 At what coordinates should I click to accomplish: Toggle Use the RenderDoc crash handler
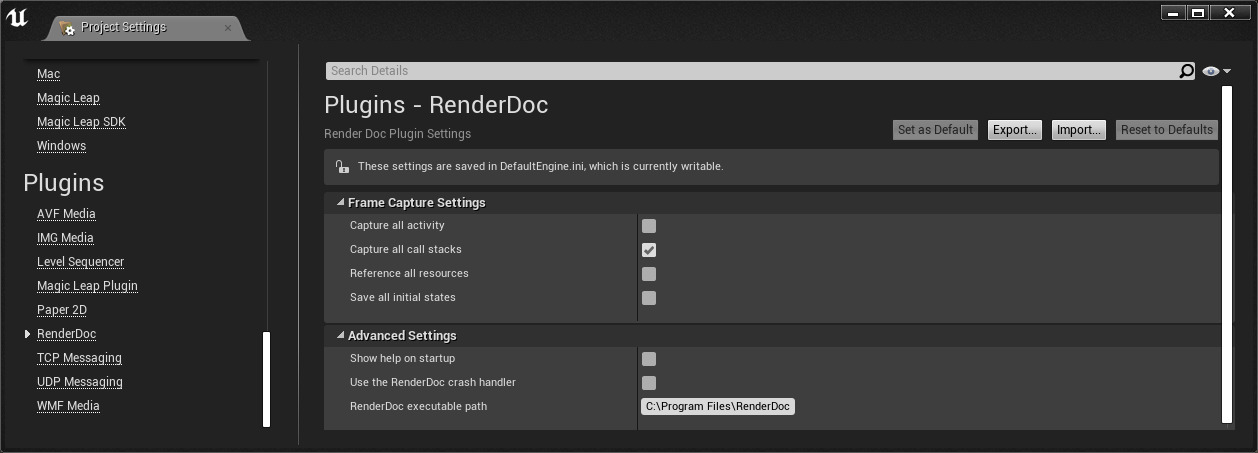tap(649, 383)
